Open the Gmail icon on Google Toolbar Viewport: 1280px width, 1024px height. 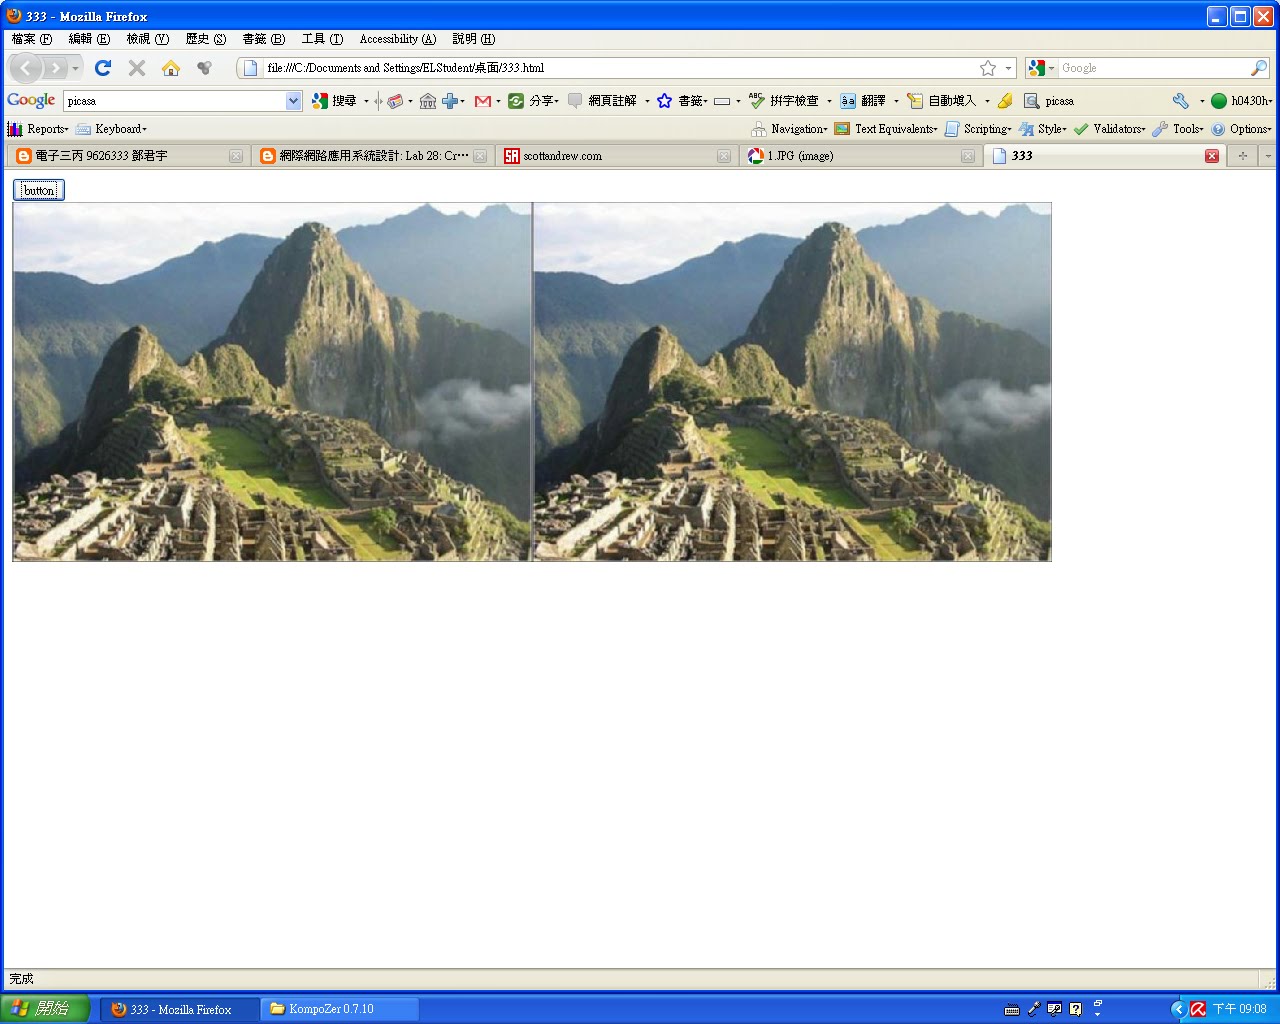(483, 101)
